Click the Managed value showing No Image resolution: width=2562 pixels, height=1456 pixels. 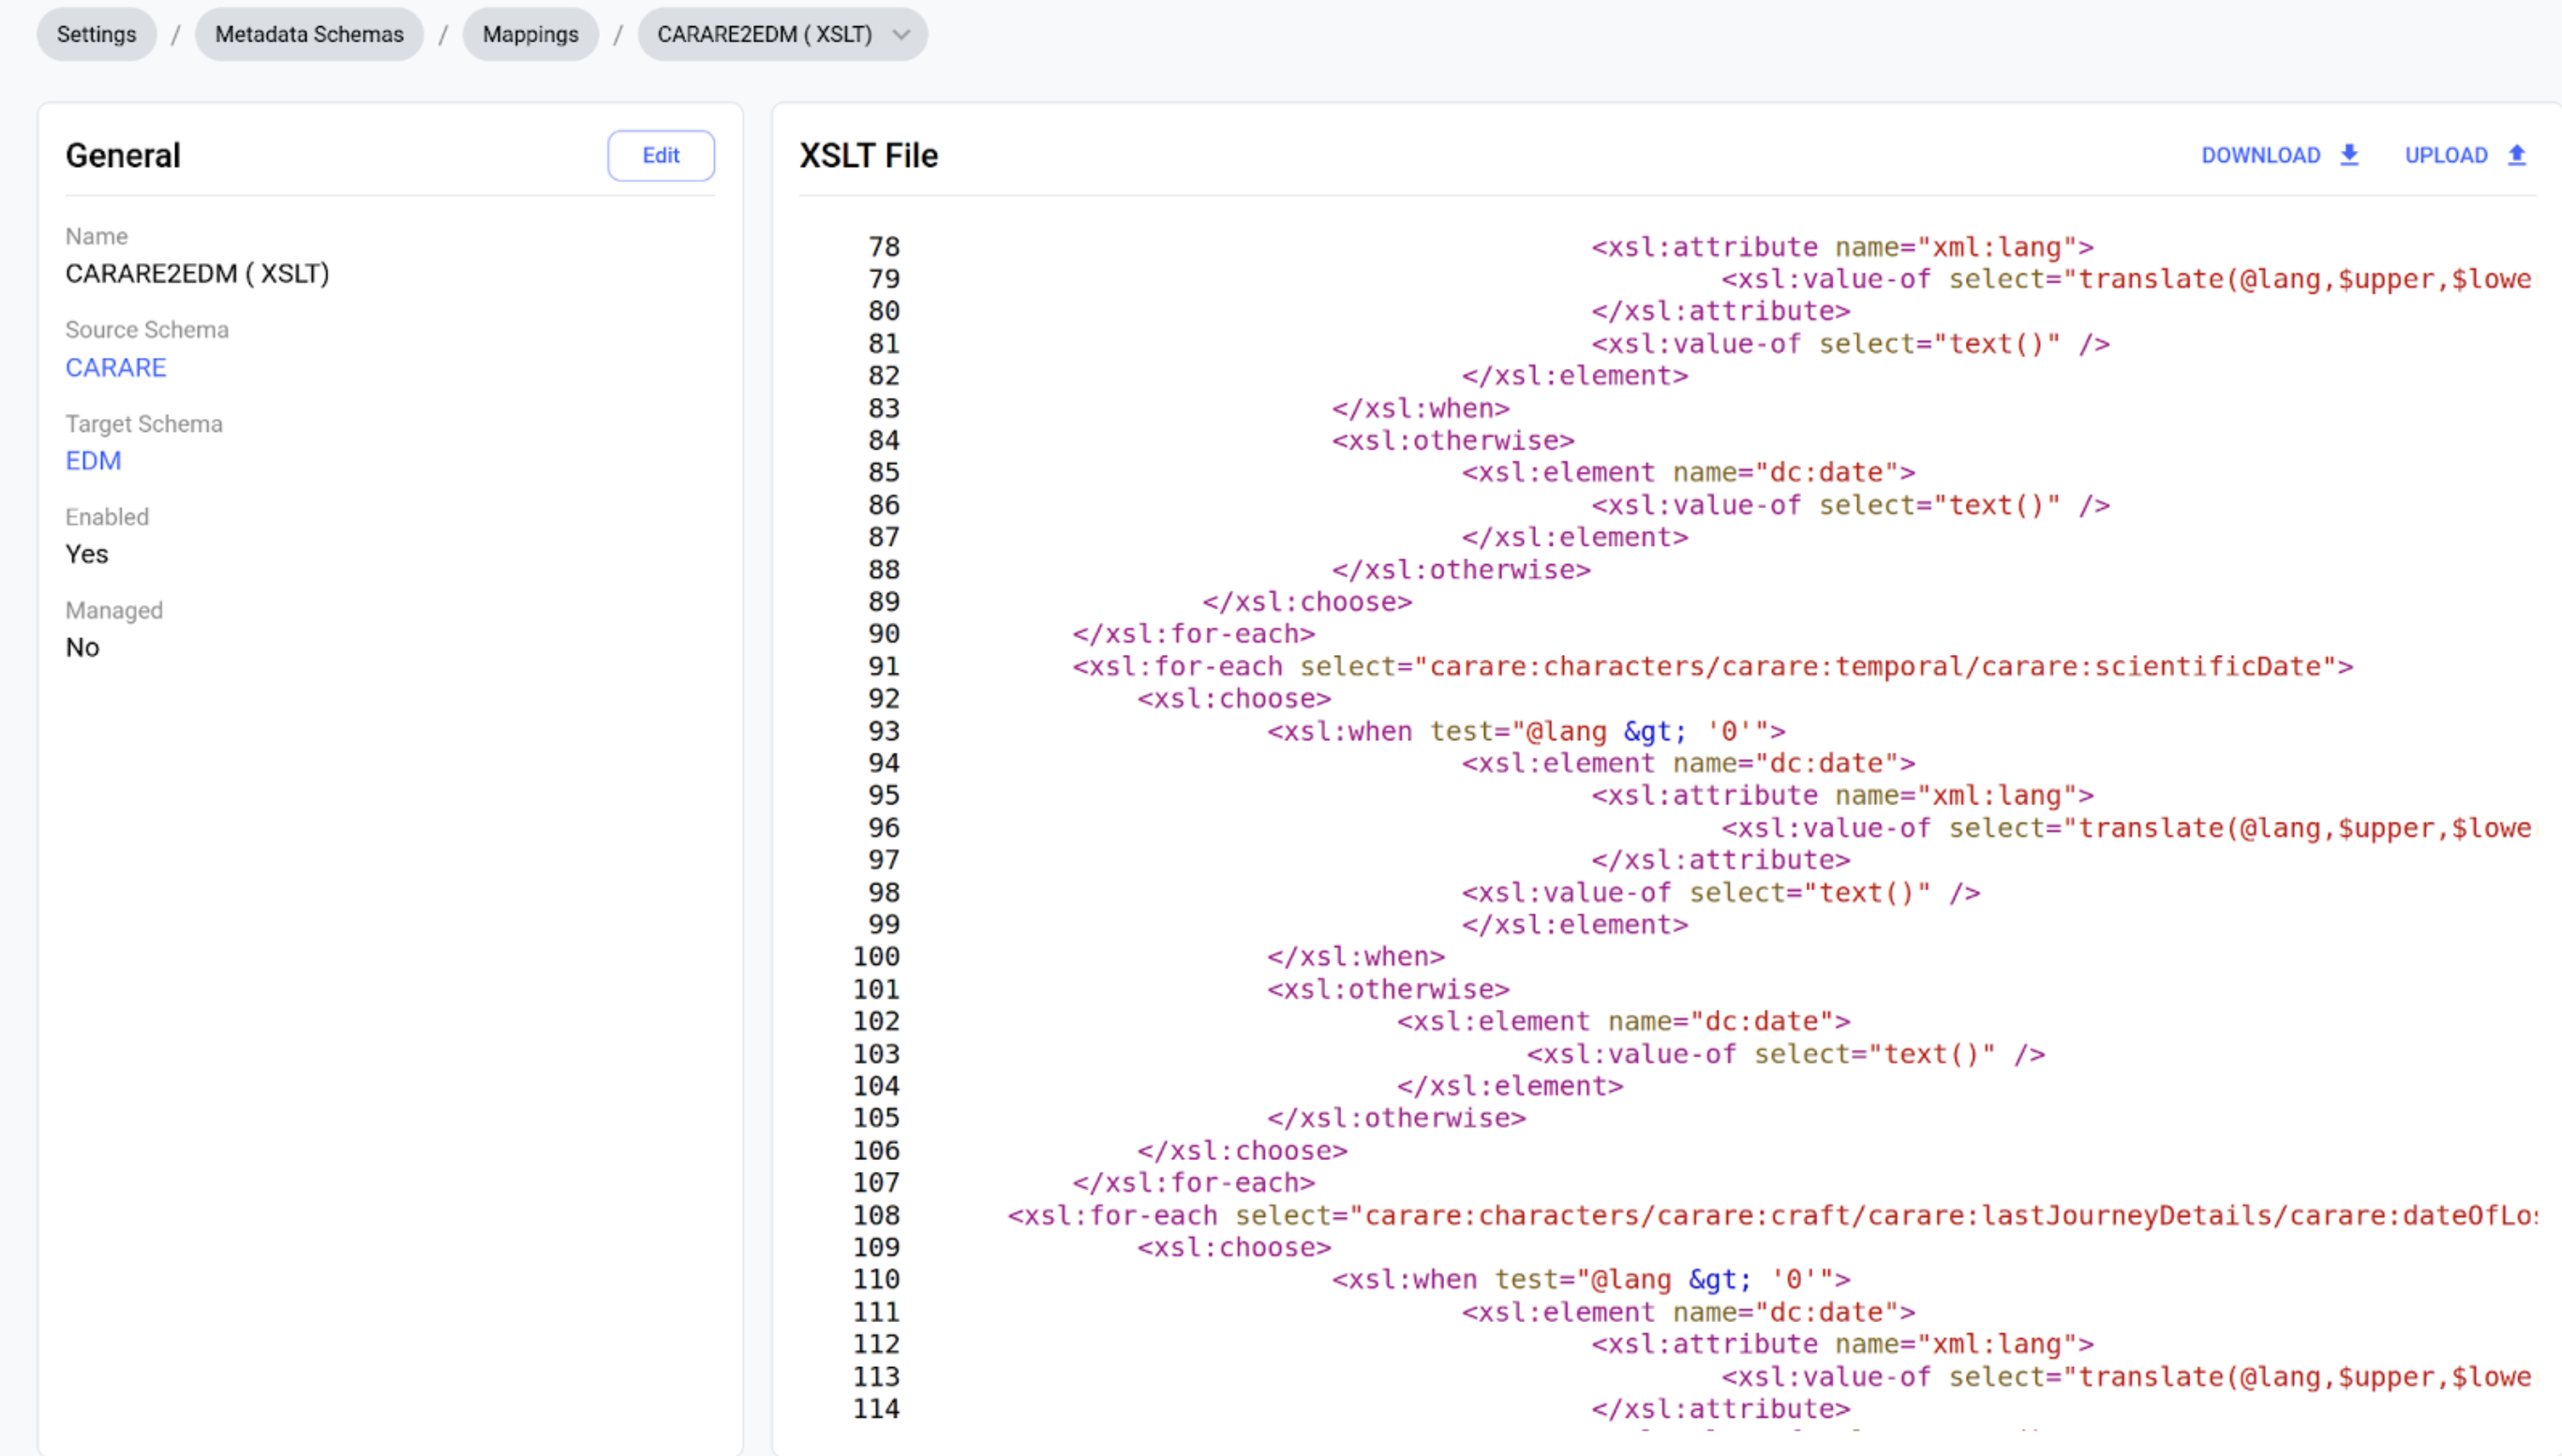(82, 647)
